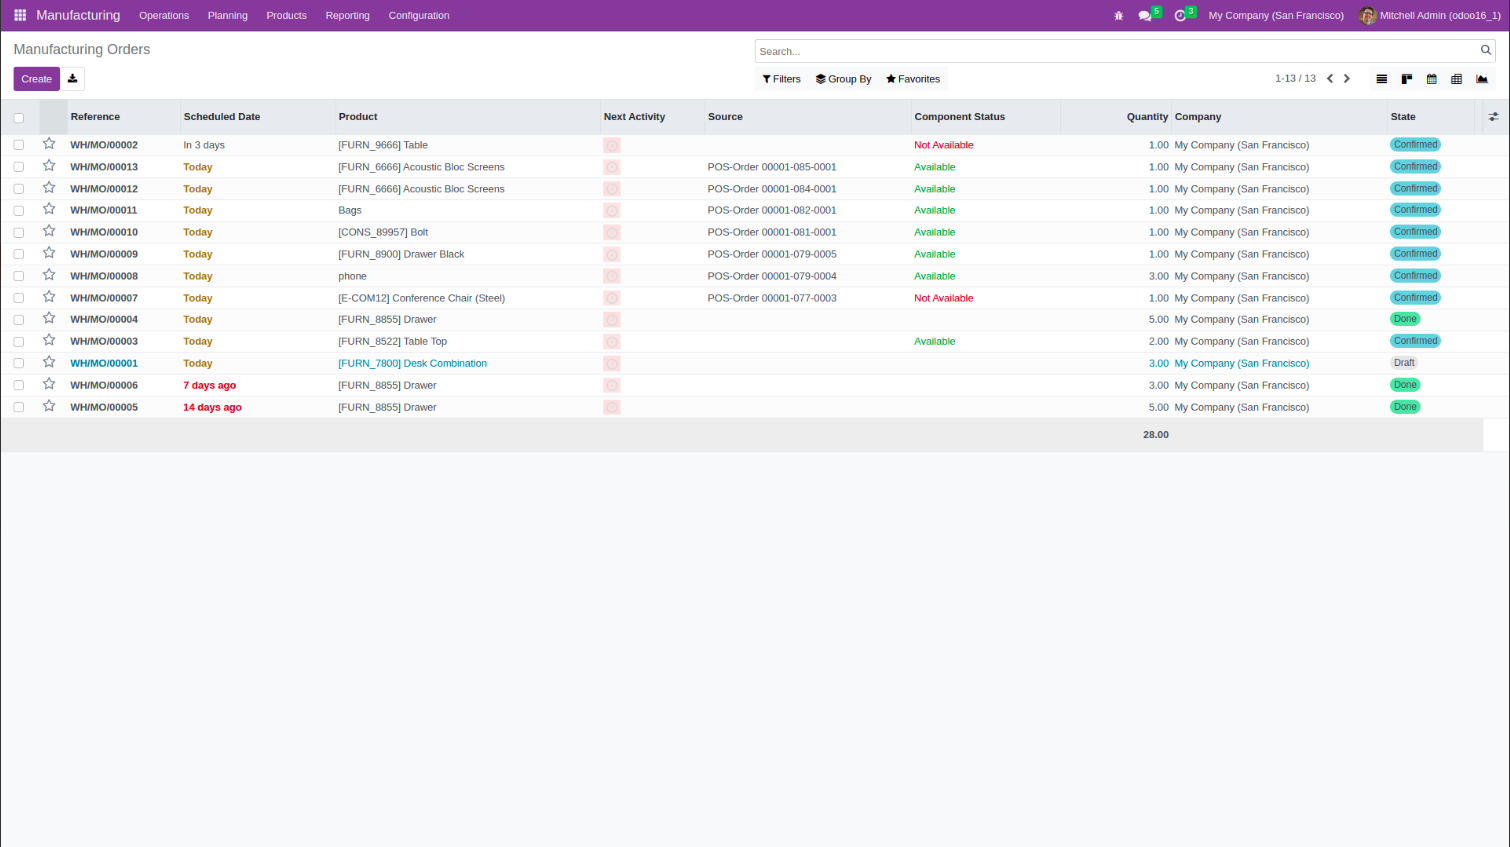Click next activity icon for WH/MO/00012
The image size is (1510, 847).
pos(612,189)
